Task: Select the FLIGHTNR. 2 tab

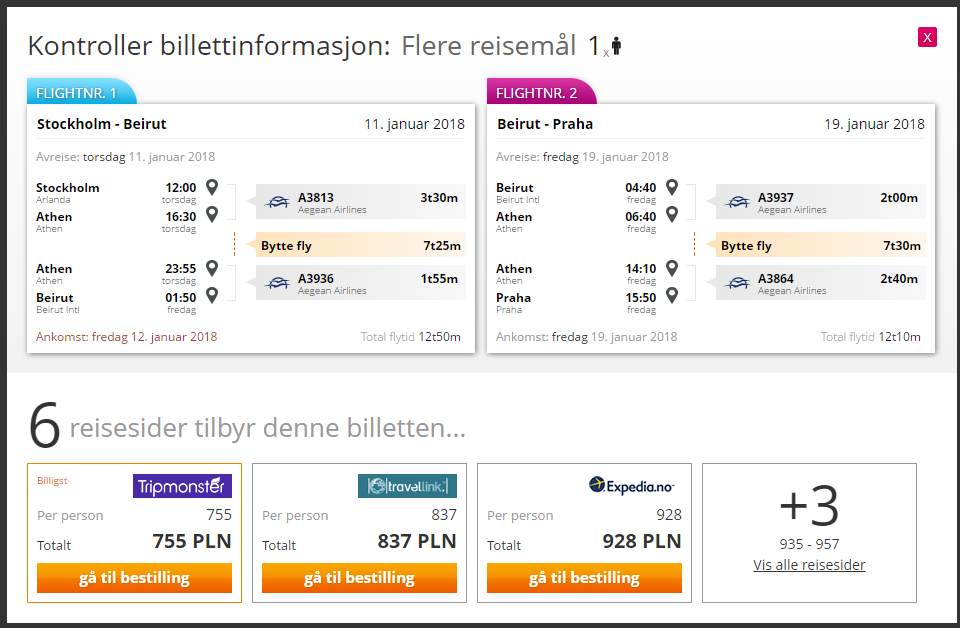Action: coord(541,92)
